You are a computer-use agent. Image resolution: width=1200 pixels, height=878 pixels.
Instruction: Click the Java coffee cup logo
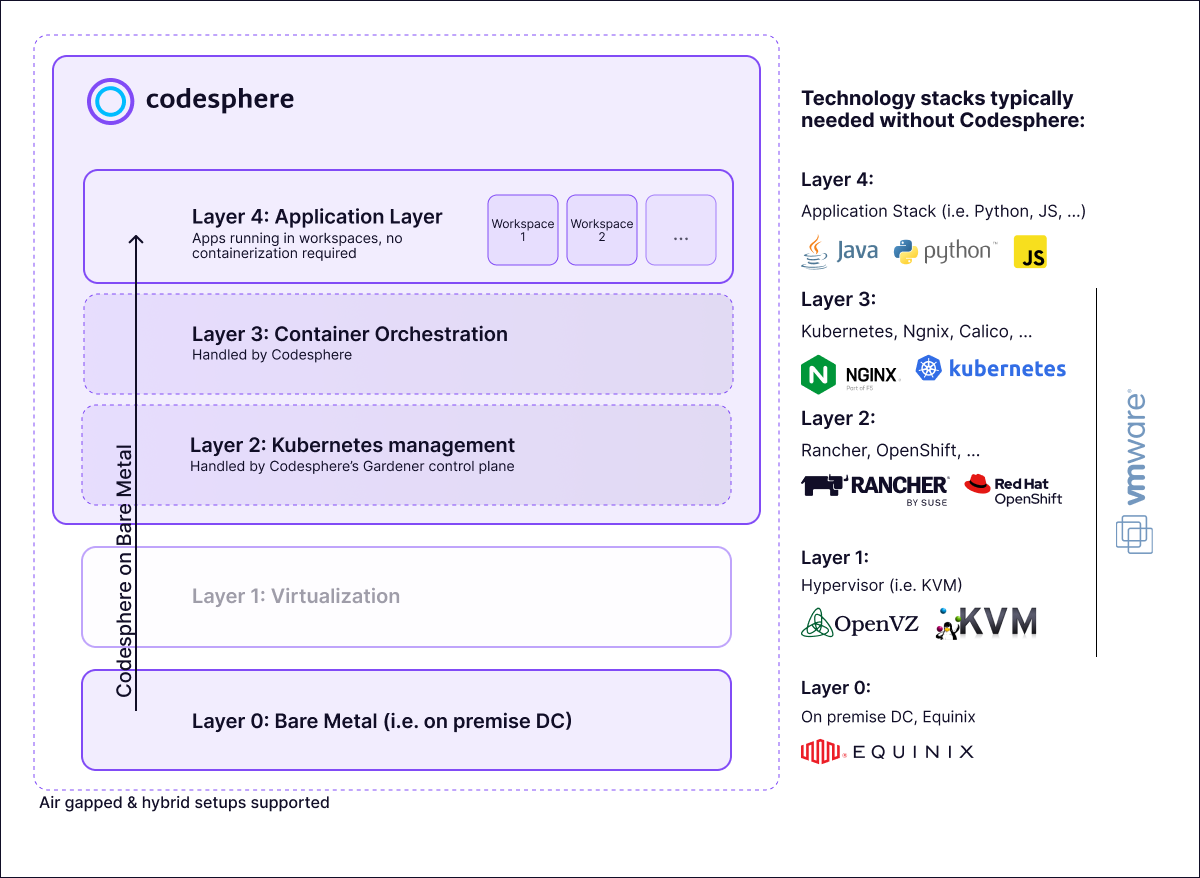coord(815,251)
